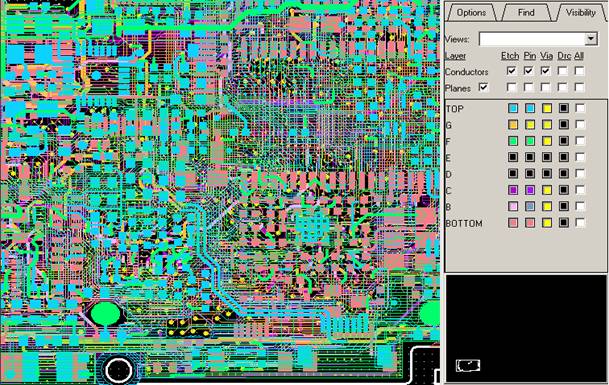Screen dimensions: 609x385
Task: Click C layer purple Etch swatch
Action: pyautogui.click(x=513, y=190)
